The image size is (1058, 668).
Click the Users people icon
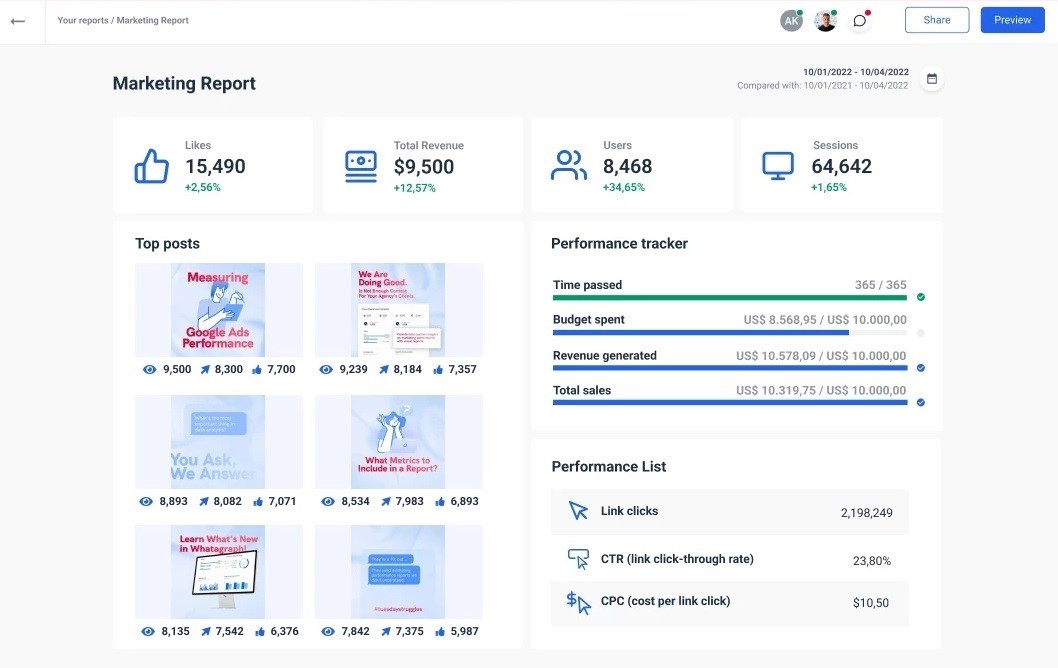(569, 165)
